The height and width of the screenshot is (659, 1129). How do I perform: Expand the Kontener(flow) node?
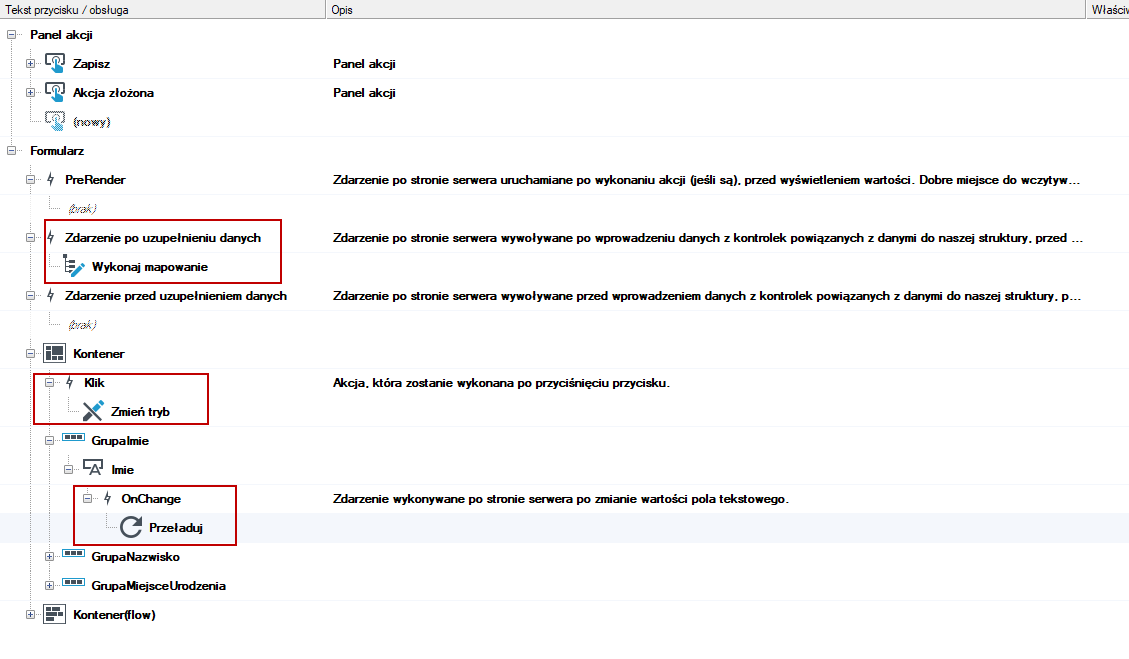tap(30, 614)
